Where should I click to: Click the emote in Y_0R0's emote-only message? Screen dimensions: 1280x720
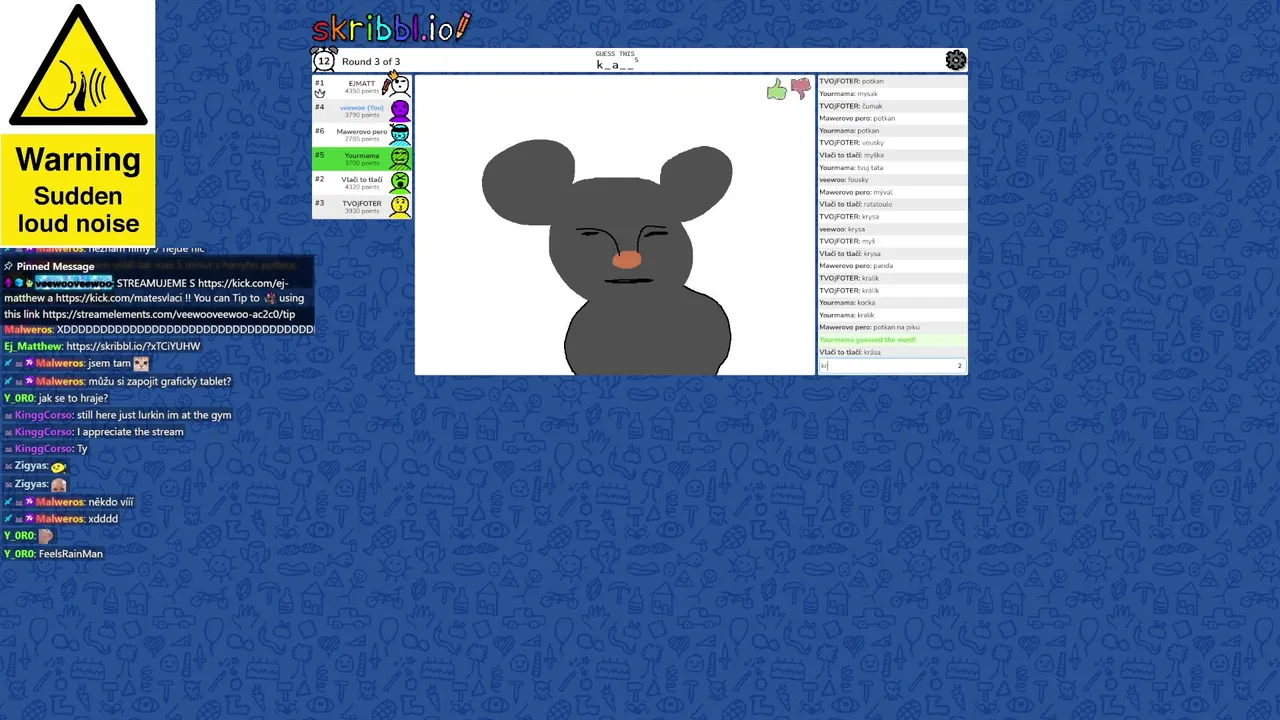[45, 535]
